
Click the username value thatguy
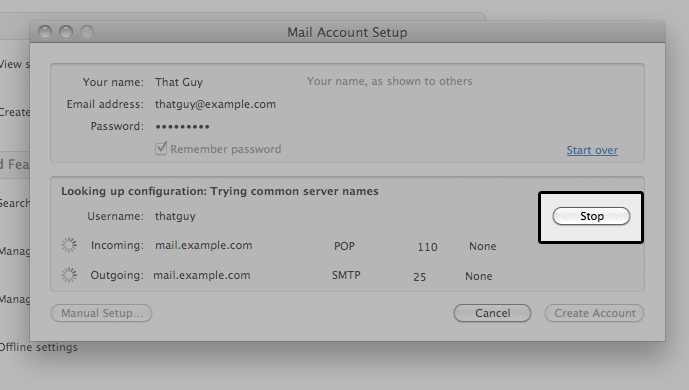pos(175,217)
